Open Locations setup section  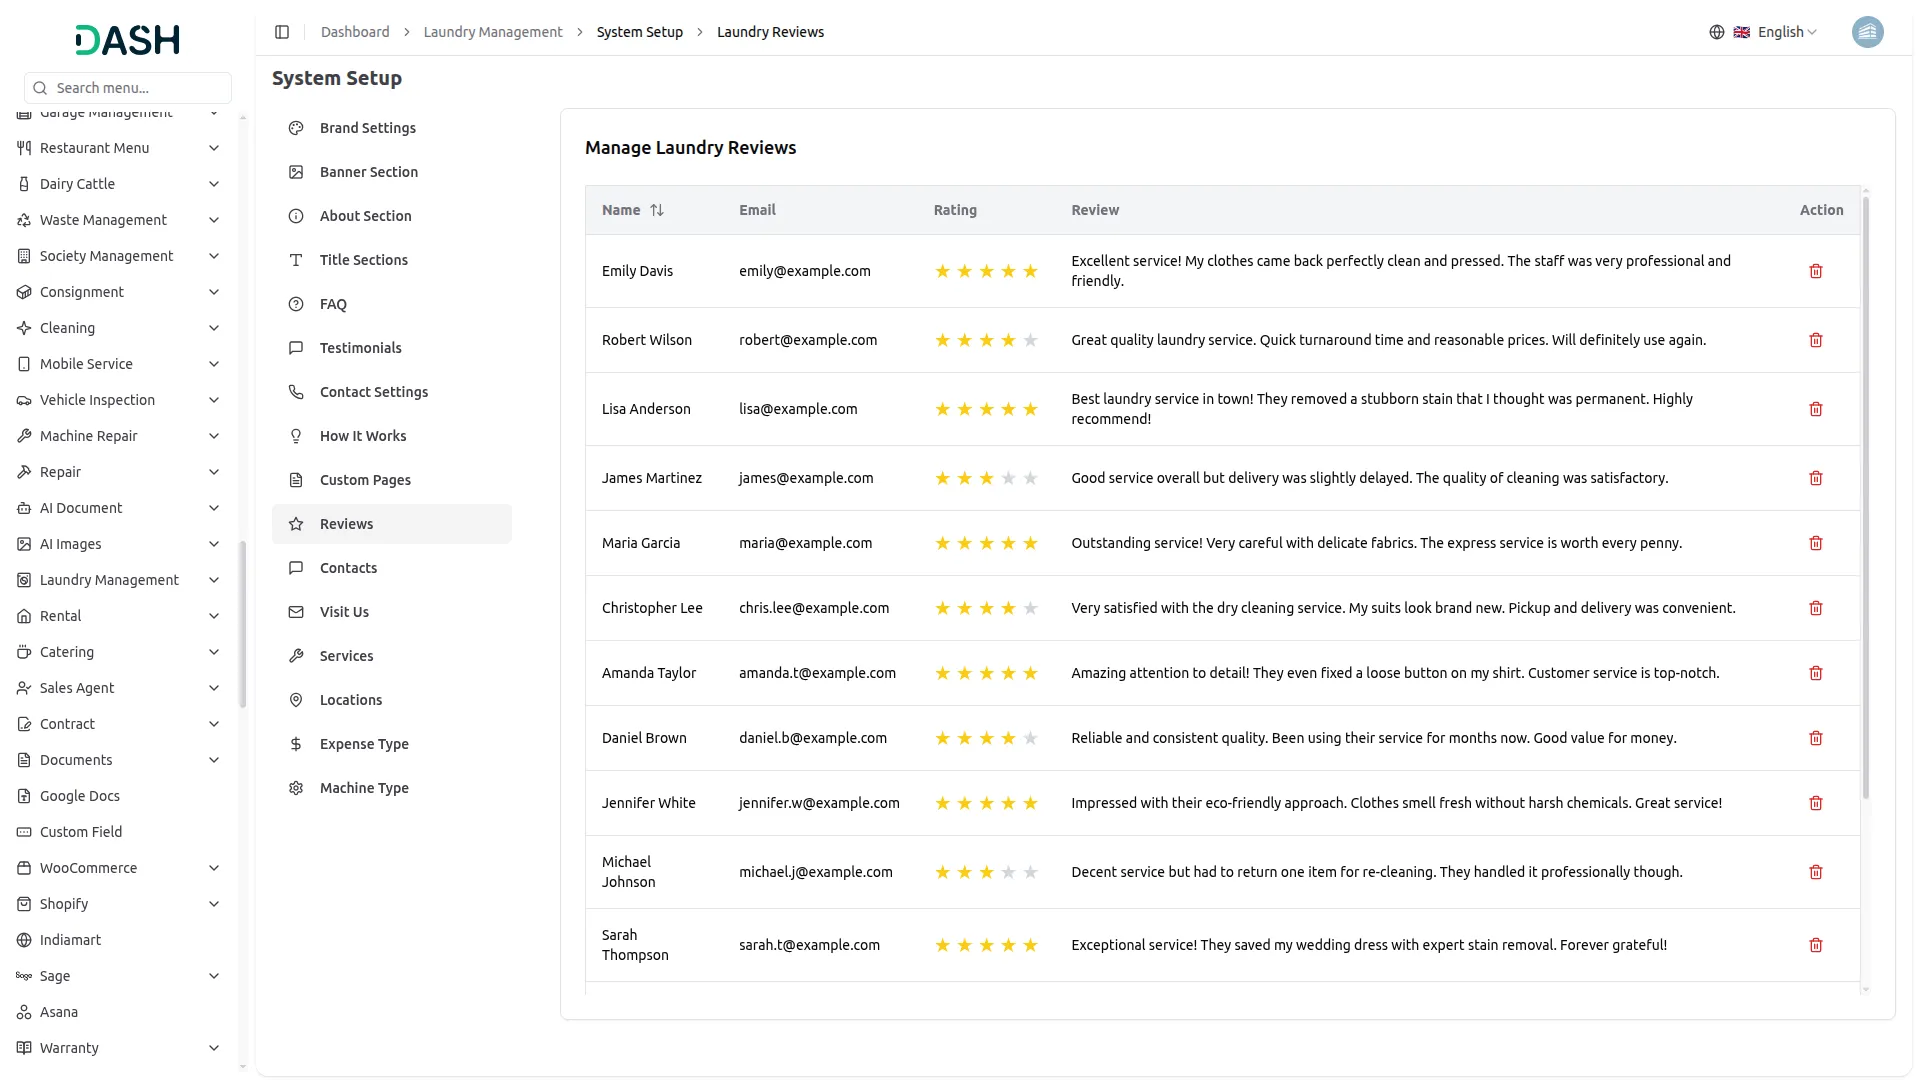(x=392, y=700)
